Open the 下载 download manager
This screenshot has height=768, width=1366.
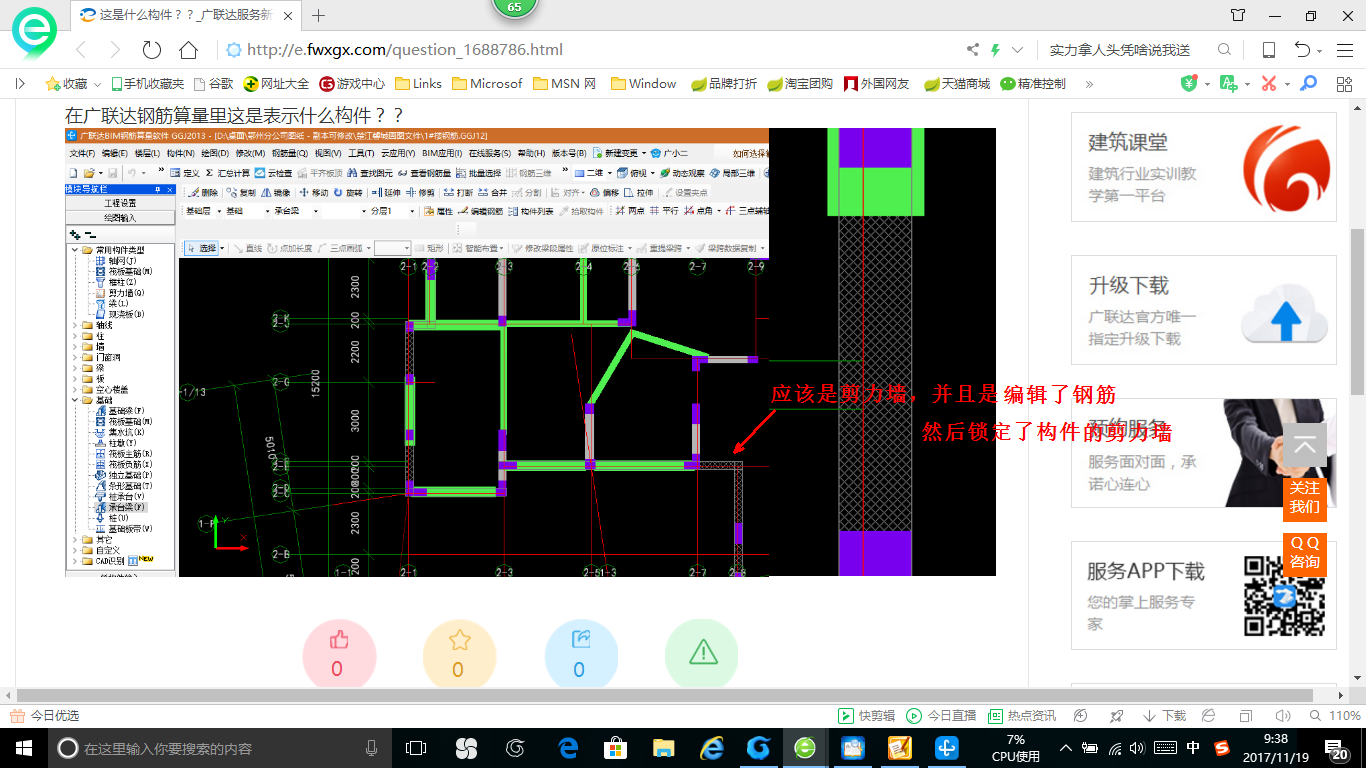point(1163,716)
